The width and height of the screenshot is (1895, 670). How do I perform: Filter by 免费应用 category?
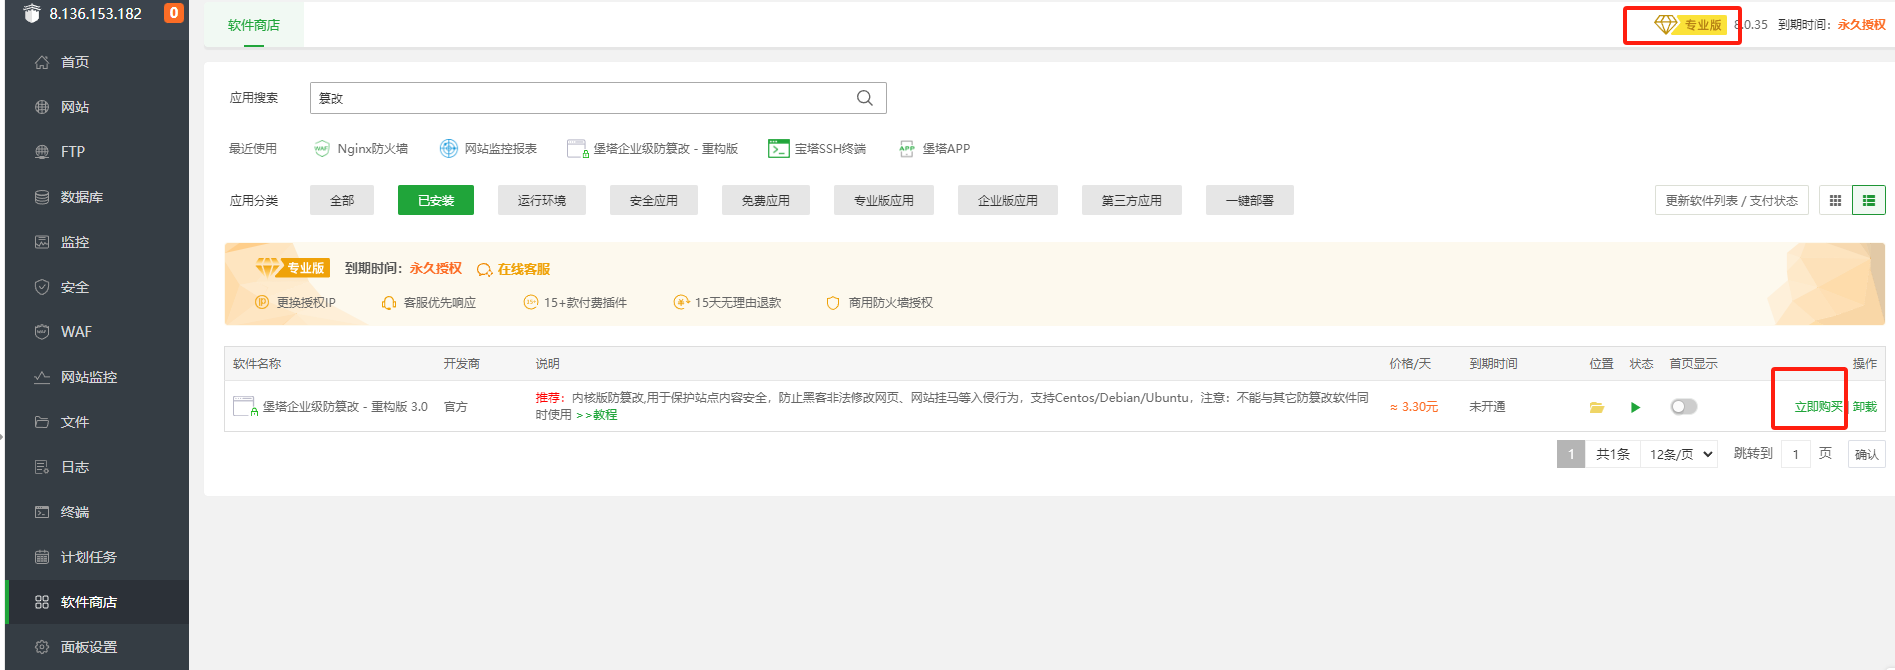click(766, 200)
